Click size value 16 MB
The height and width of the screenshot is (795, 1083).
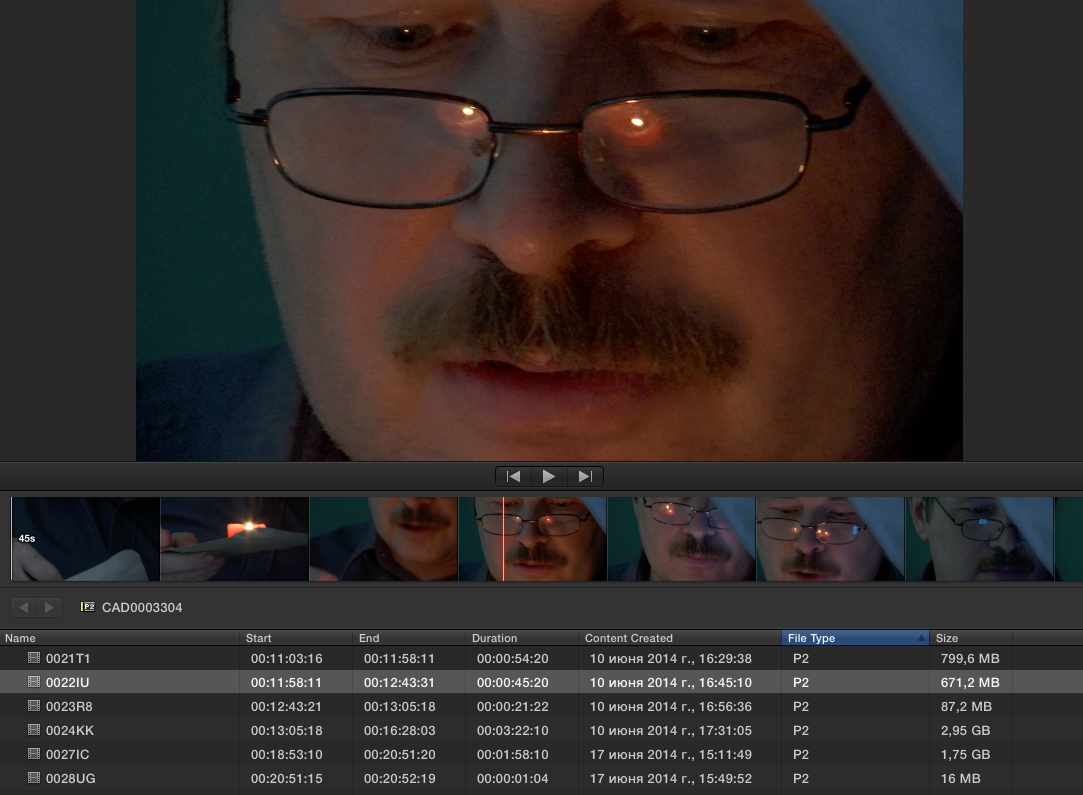[x=960, y=778]
